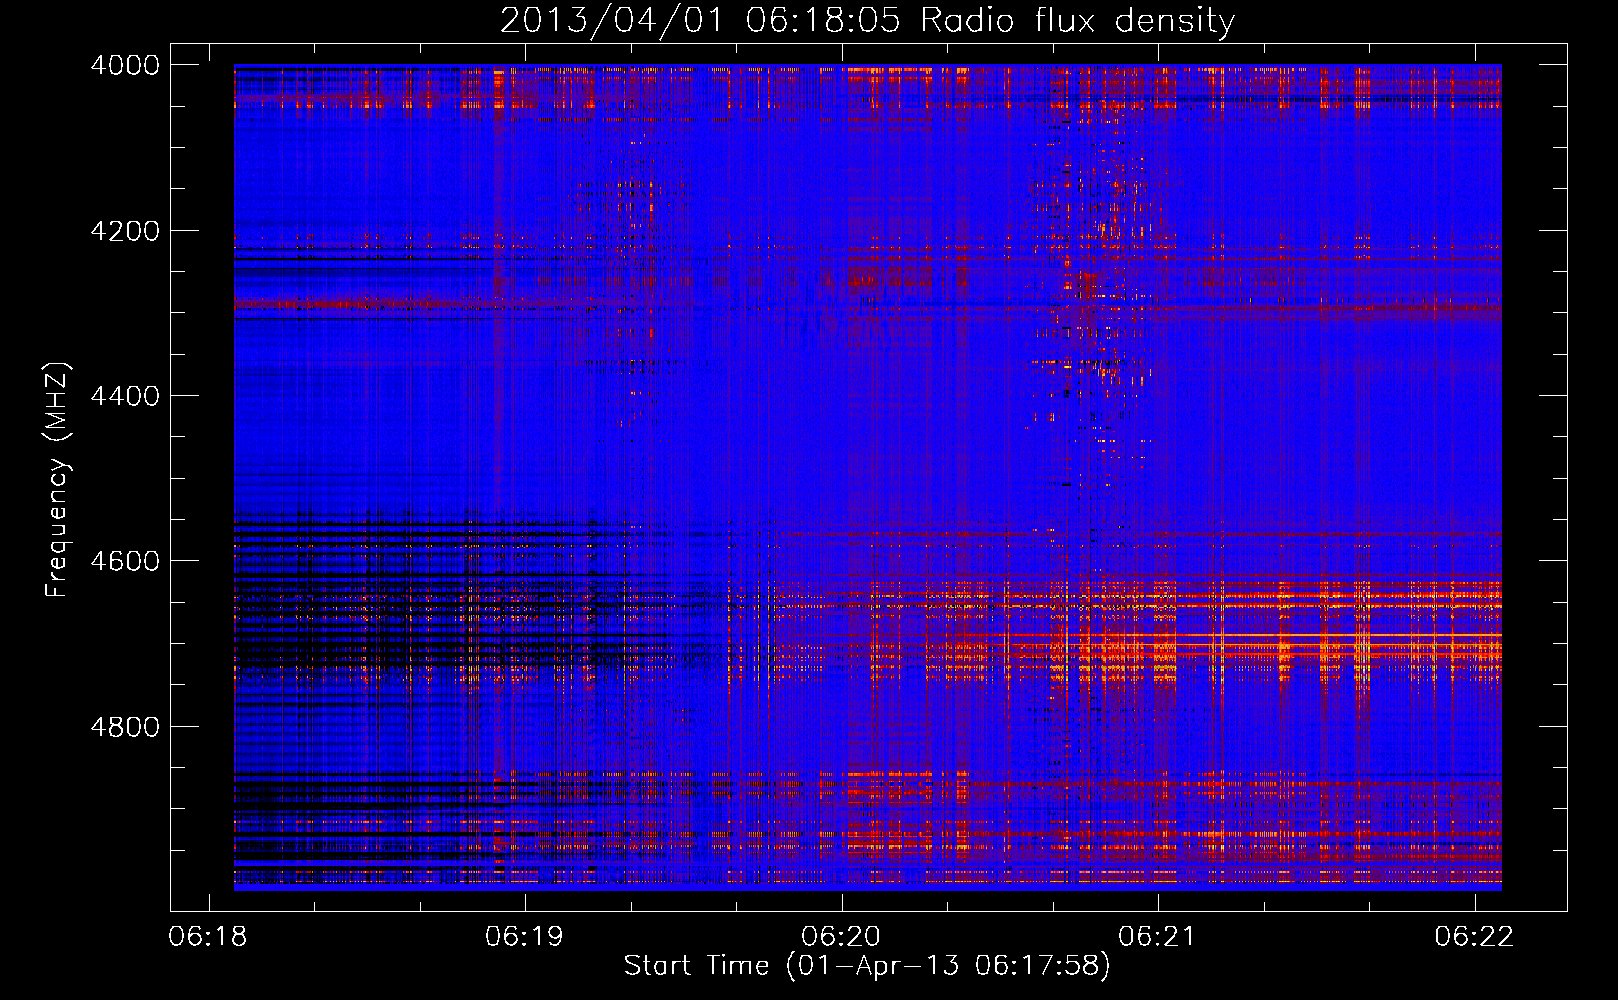Click the 06:18 time axis label
The image size is (1618, 1000).
(x=208, y=937)
